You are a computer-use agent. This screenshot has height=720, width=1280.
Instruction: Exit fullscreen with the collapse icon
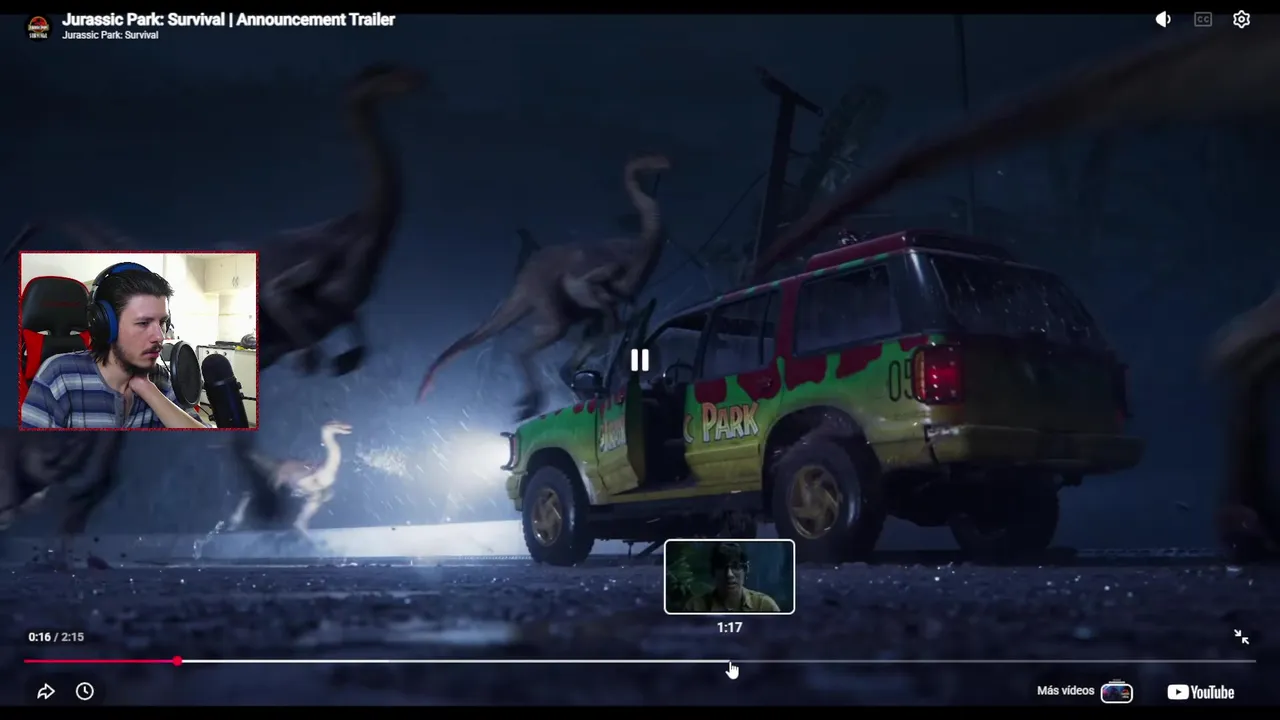pyautogui.click(x=1241, y=637)
